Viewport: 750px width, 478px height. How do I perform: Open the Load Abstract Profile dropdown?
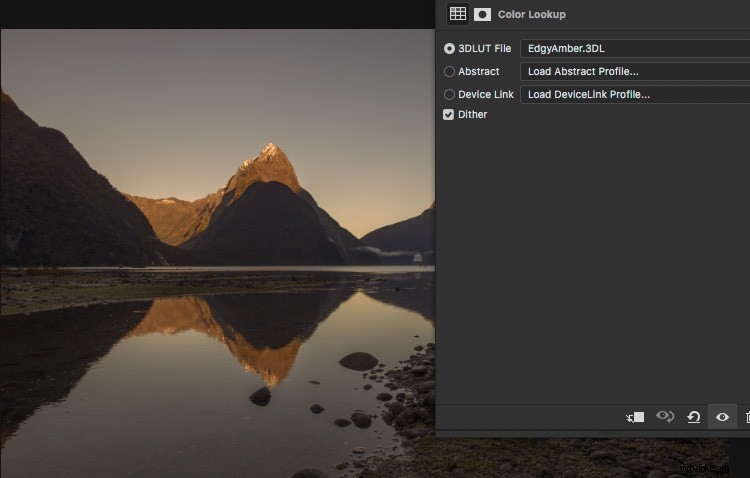[635, 71]
